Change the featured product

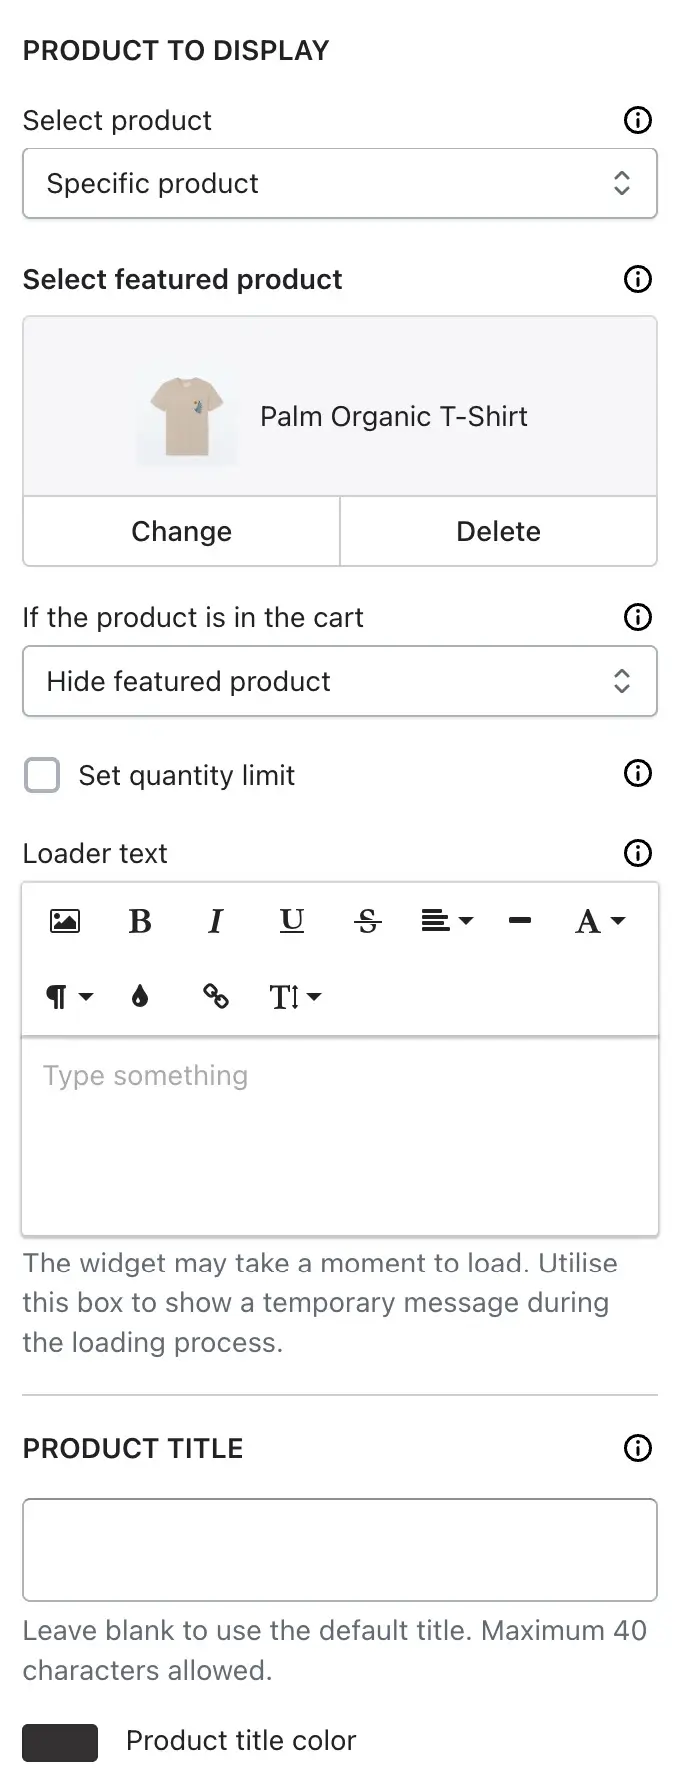pos(181,531)
